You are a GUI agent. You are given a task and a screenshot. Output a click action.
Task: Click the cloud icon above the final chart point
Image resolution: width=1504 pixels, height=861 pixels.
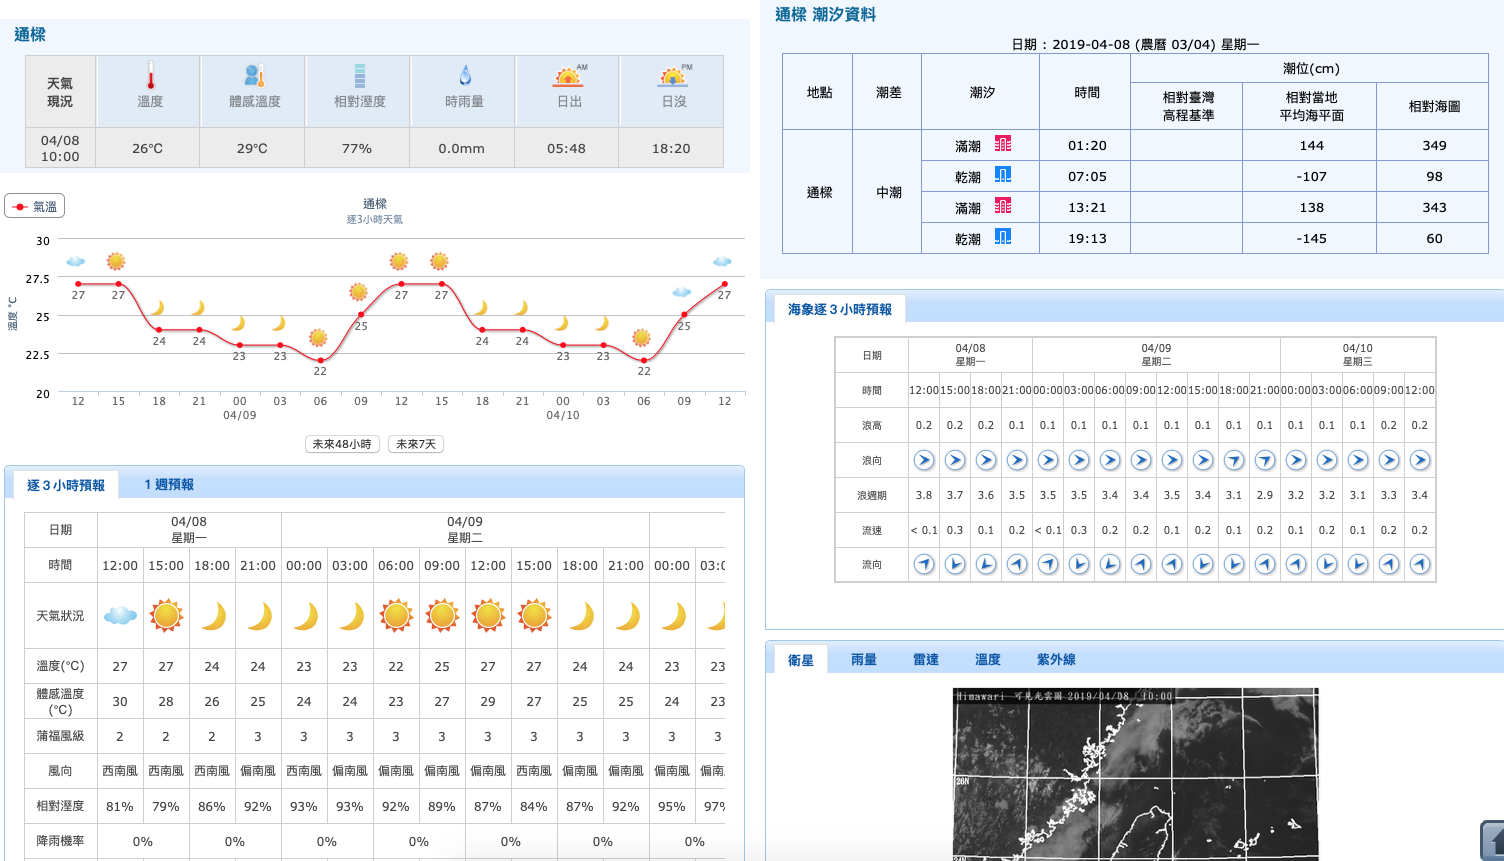(722, 262)
